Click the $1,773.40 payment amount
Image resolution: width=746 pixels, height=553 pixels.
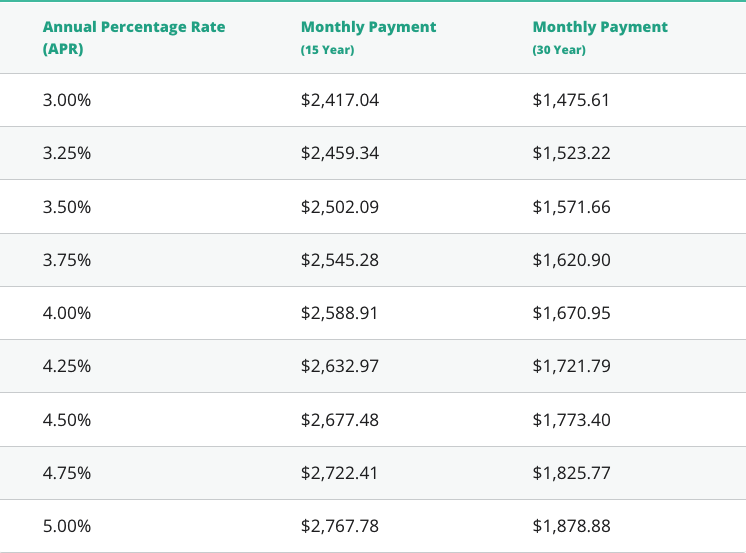(x=571, y=420)
